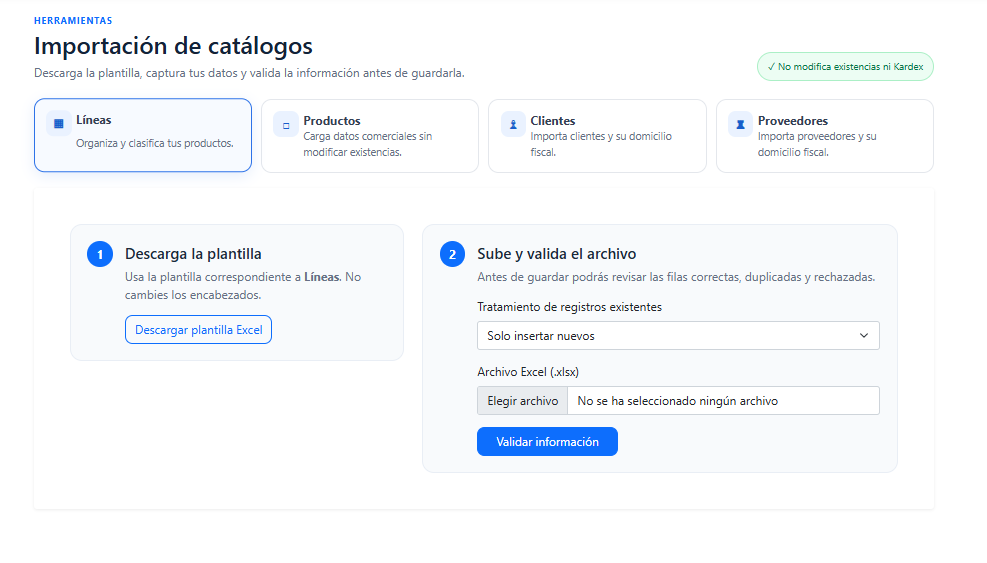Click the Tratamiento de registros existentes label
Screen dimensions: 987x563
[569, 307]
